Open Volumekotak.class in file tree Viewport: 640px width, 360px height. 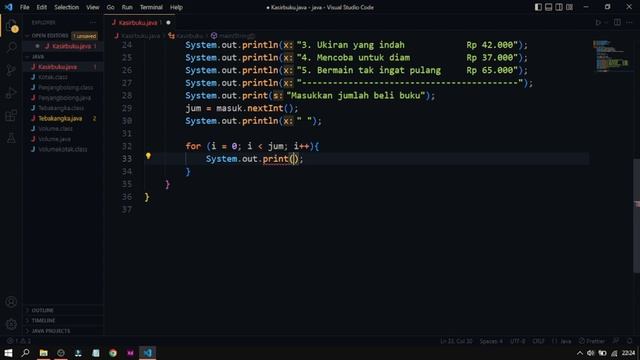point(63,149)
